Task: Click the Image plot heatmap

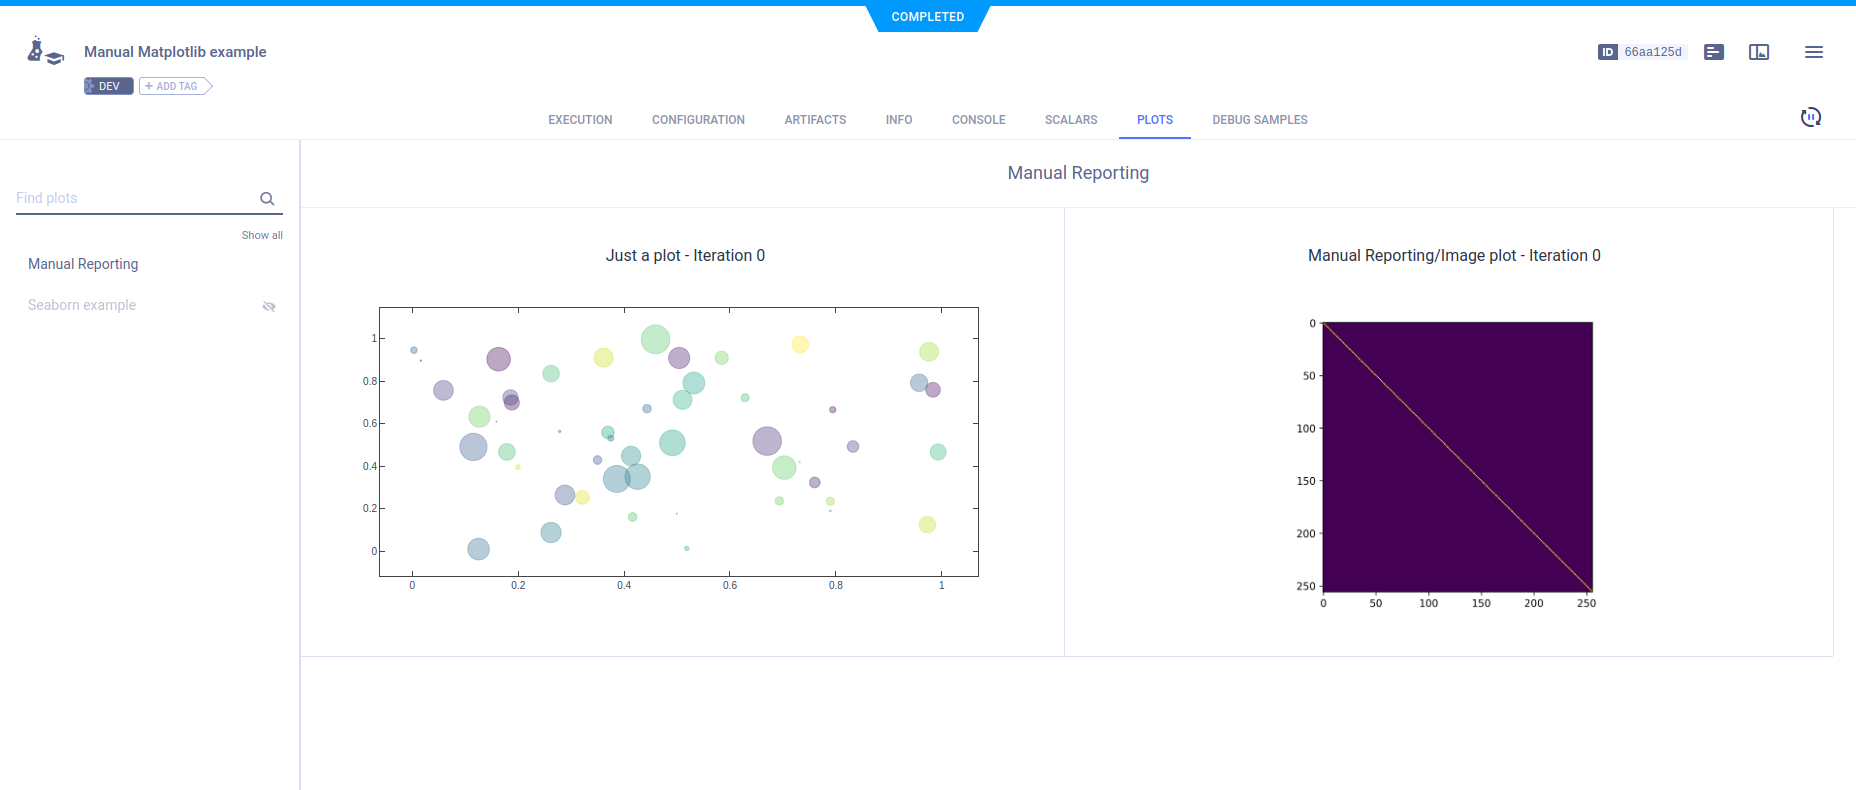Action: pyautogui.click(x=1457, y=457)
